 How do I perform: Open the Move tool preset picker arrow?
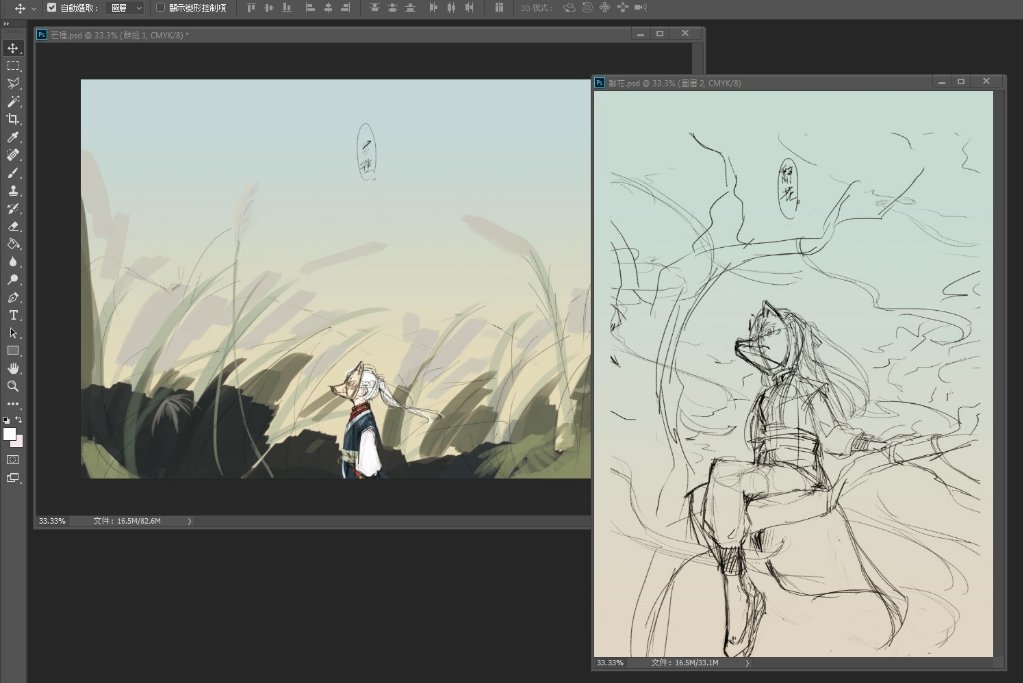pyautogui.click(x=34, y=8)
